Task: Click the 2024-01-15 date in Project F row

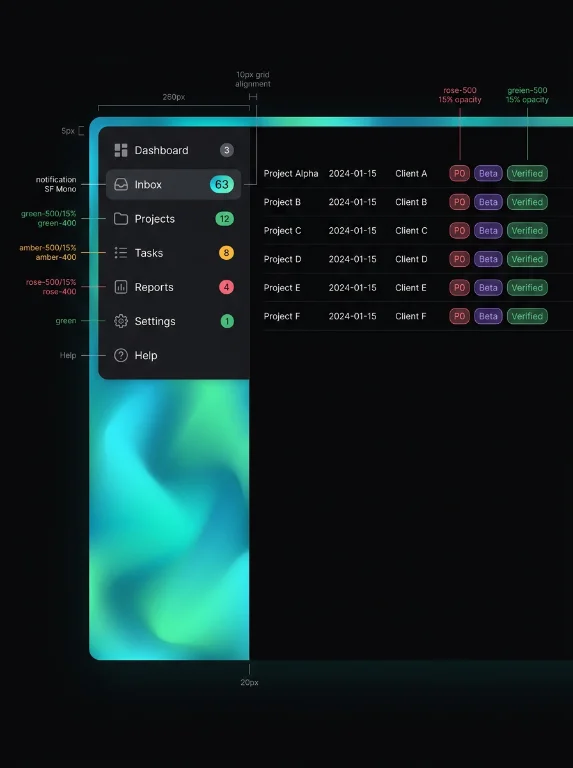Action: pyautogui.click(x=353, y=316)
